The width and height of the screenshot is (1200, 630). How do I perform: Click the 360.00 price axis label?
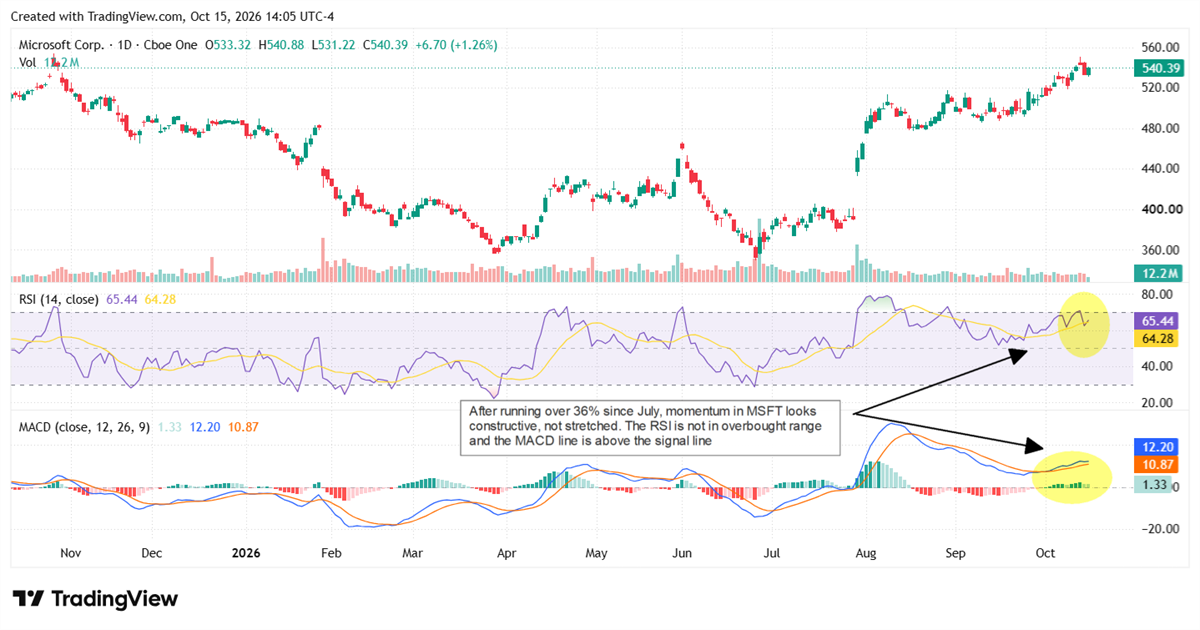tap(1160, 251)
